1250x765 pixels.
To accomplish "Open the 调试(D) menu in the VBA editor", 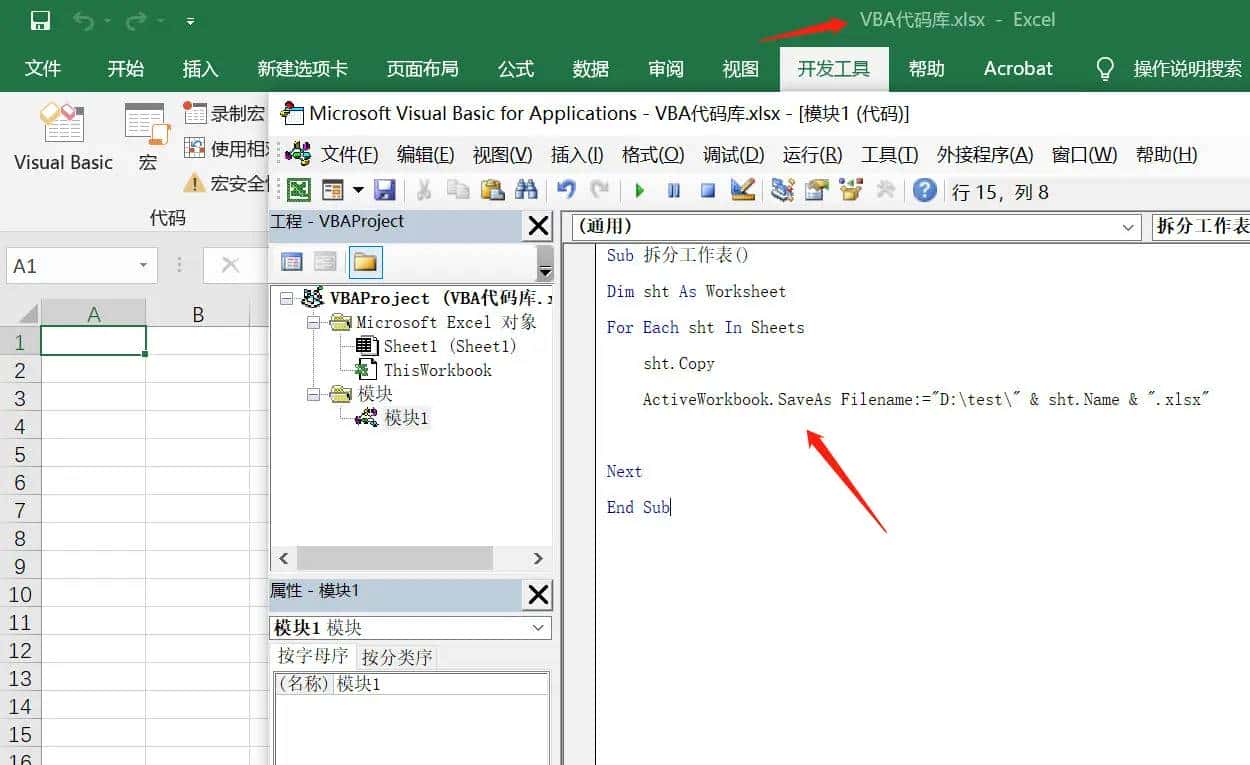I will pyautogui.click(x=733, y=155).
